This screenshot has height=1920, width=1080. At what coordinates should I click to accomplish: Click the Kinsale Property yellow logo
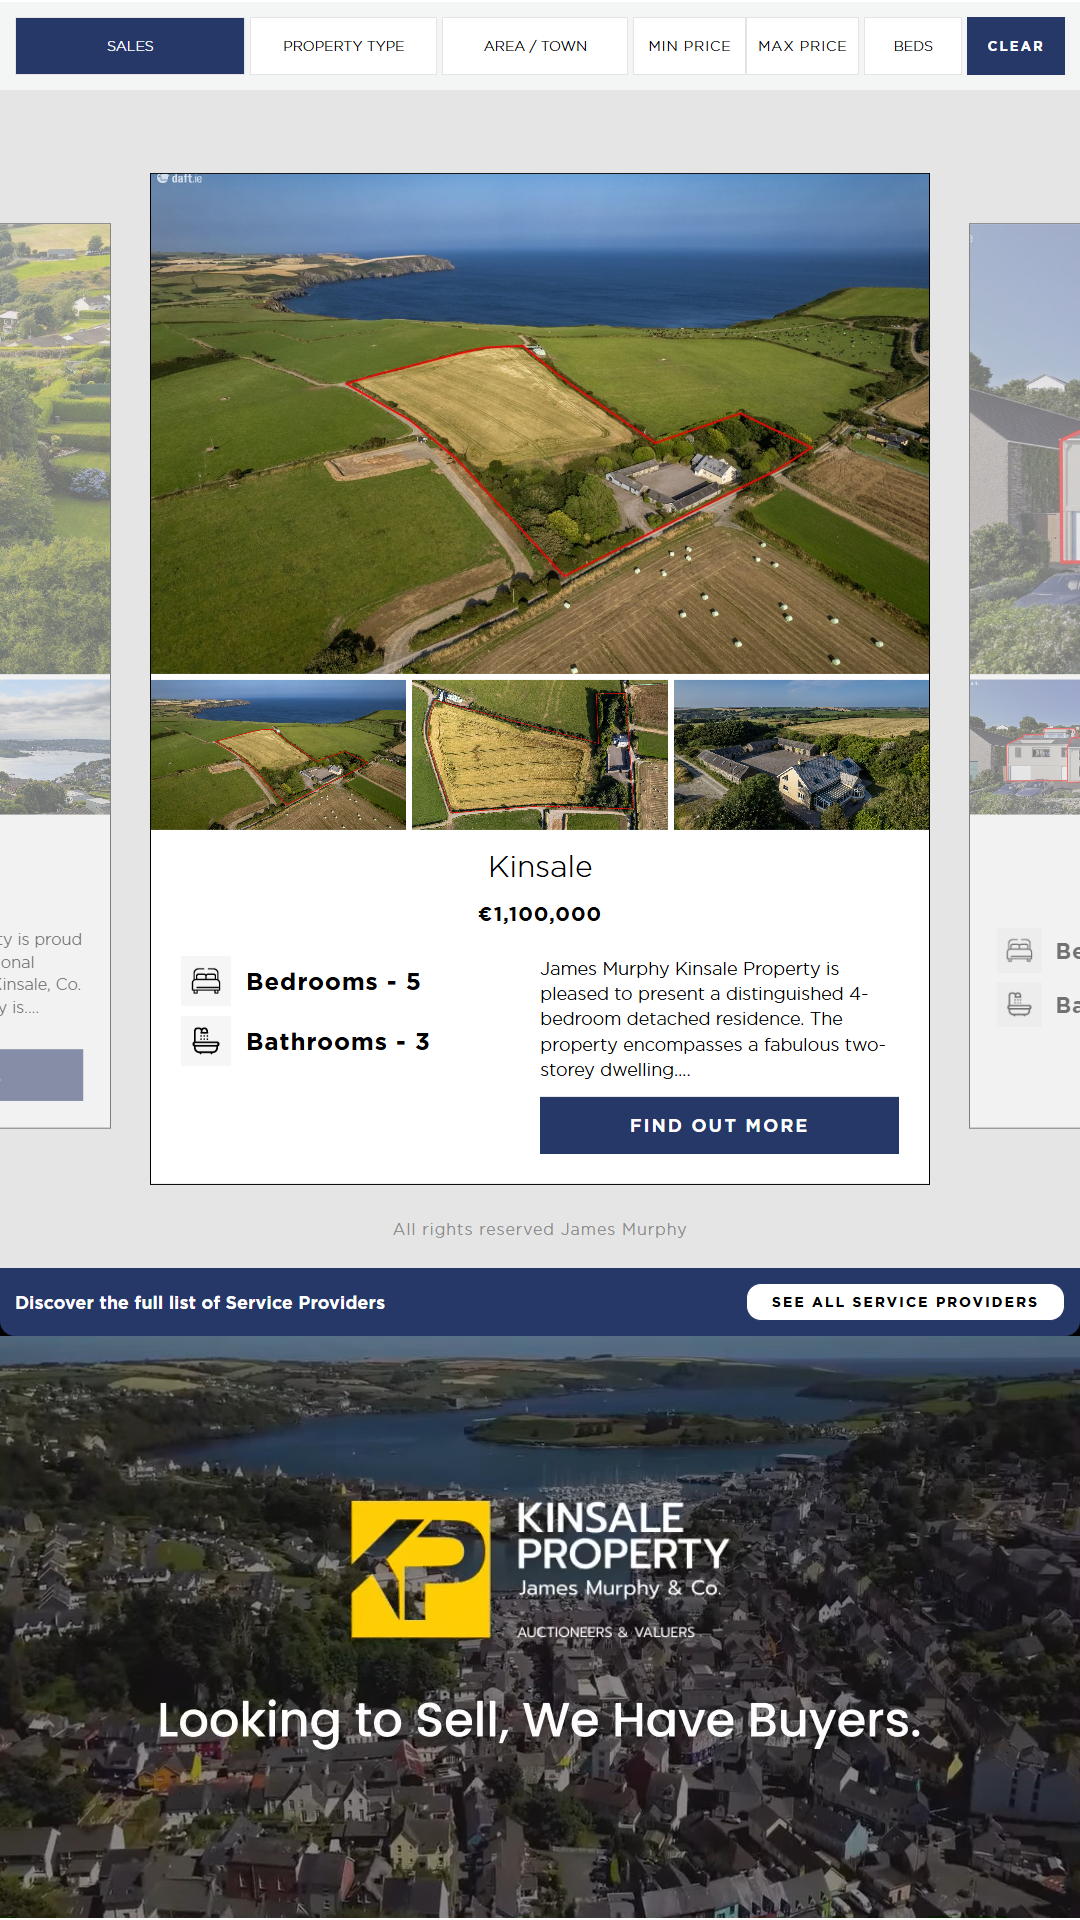tap(421, 1569)
